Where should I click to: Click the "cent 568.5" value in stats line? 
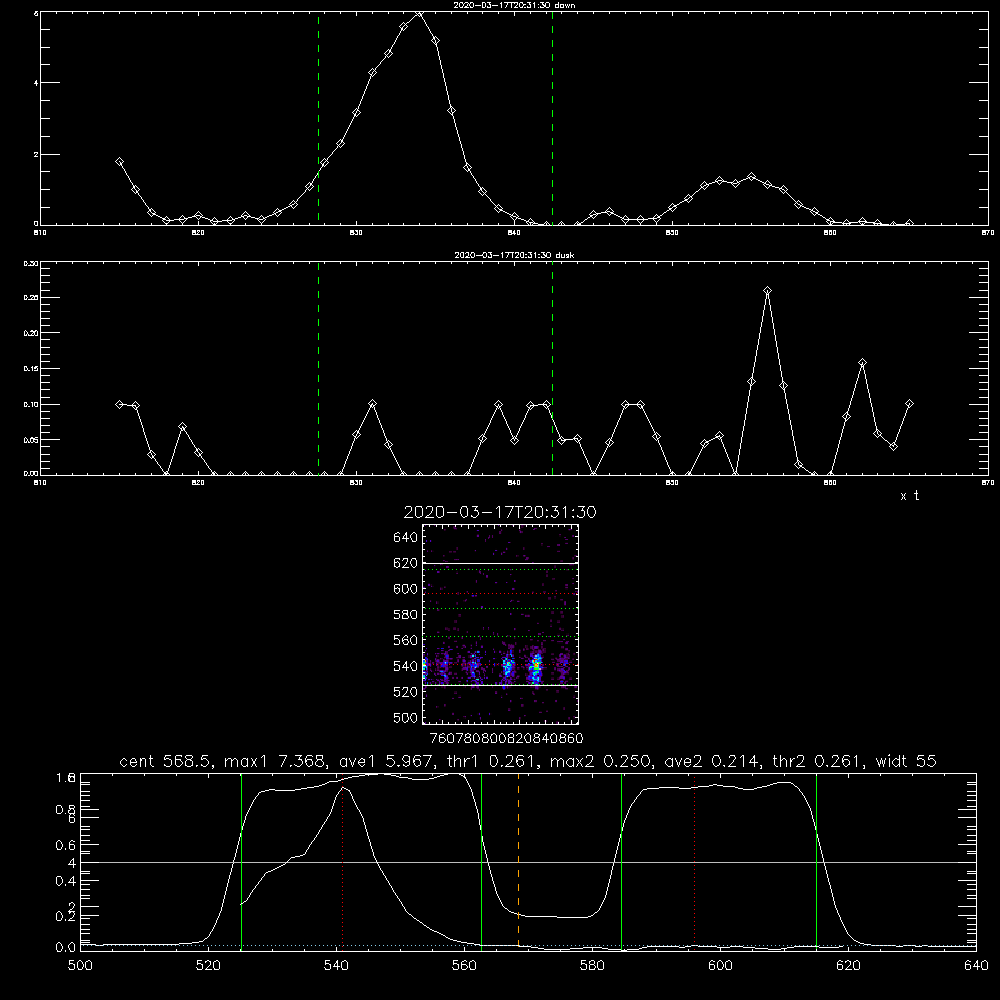tap(165, 761)
